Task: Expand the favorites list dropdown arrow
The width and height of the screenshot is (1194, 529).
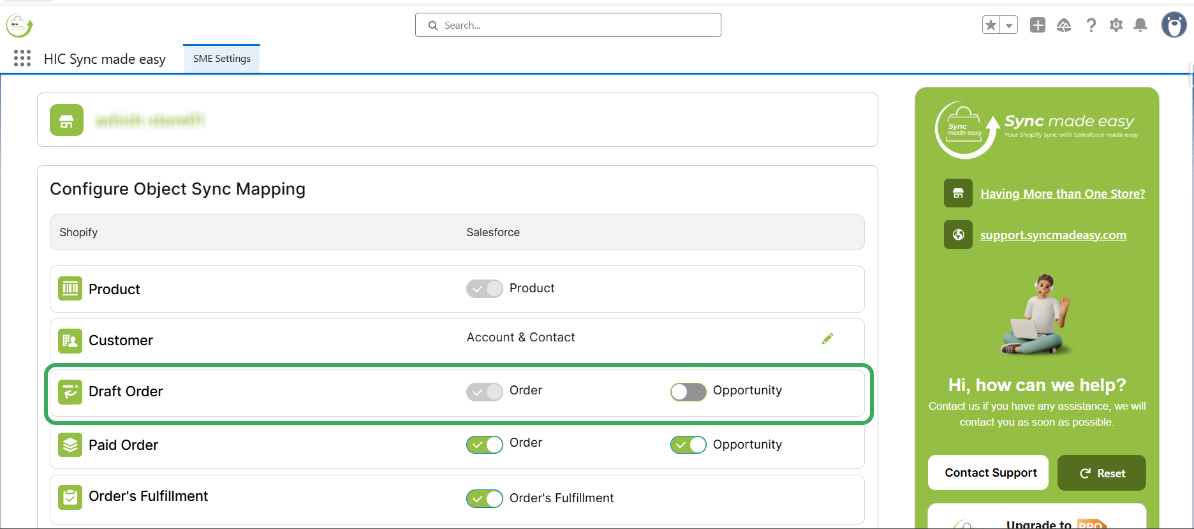Action: 1009,25
